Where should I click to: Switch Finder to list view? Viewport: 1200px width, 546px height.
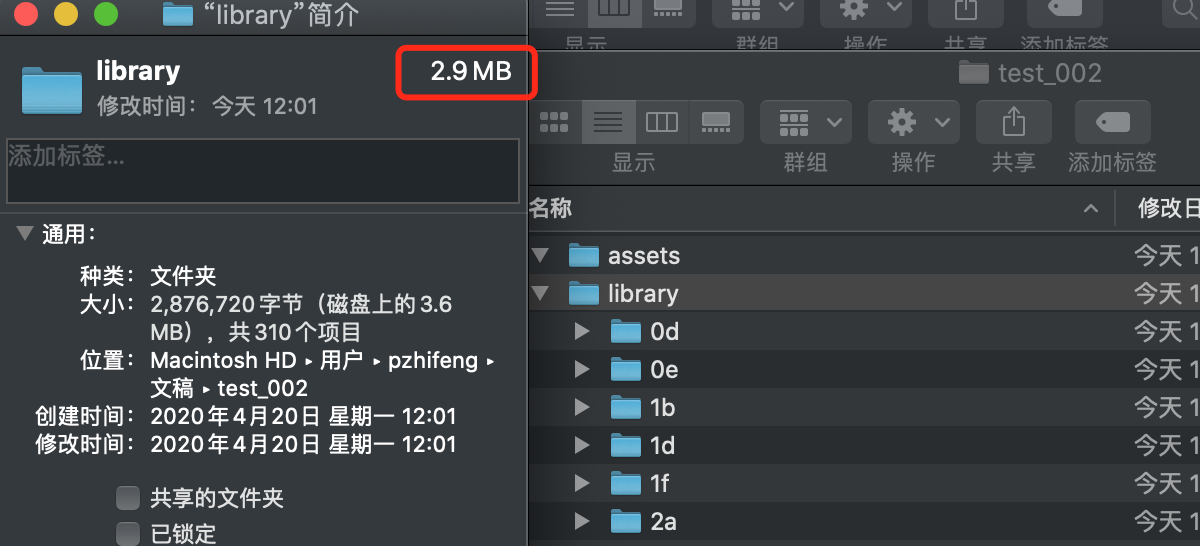point(608,122)
